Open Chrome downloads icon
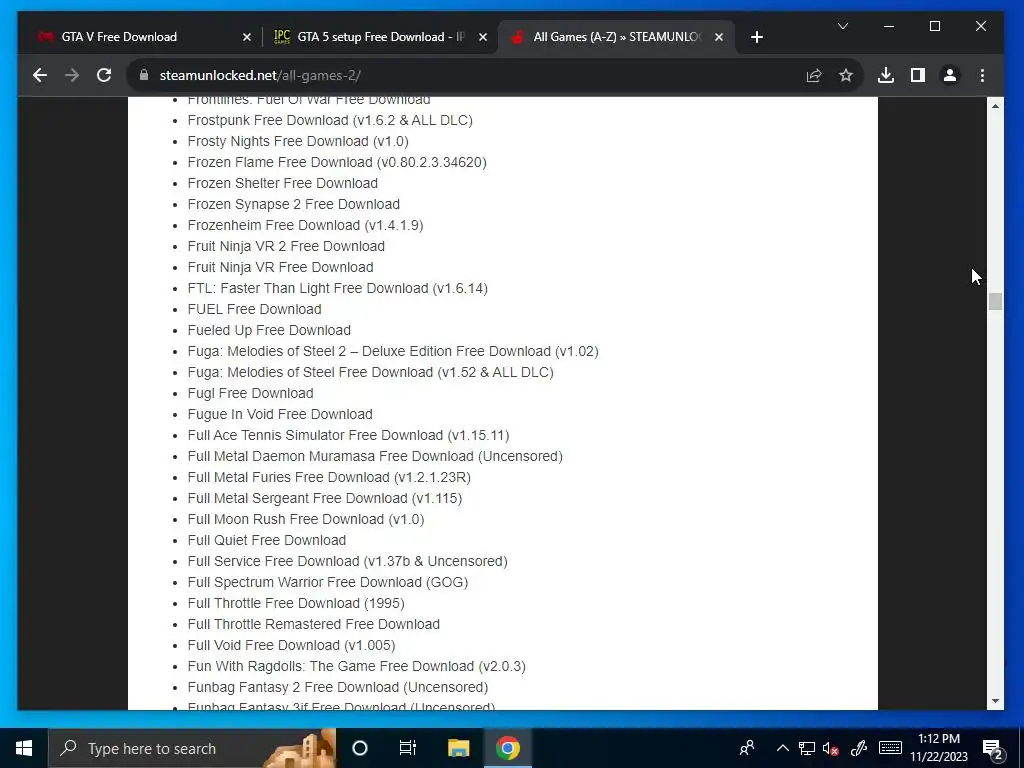Image resolution: width=1024 pixels, height=768 pixels. pos(886,75)
